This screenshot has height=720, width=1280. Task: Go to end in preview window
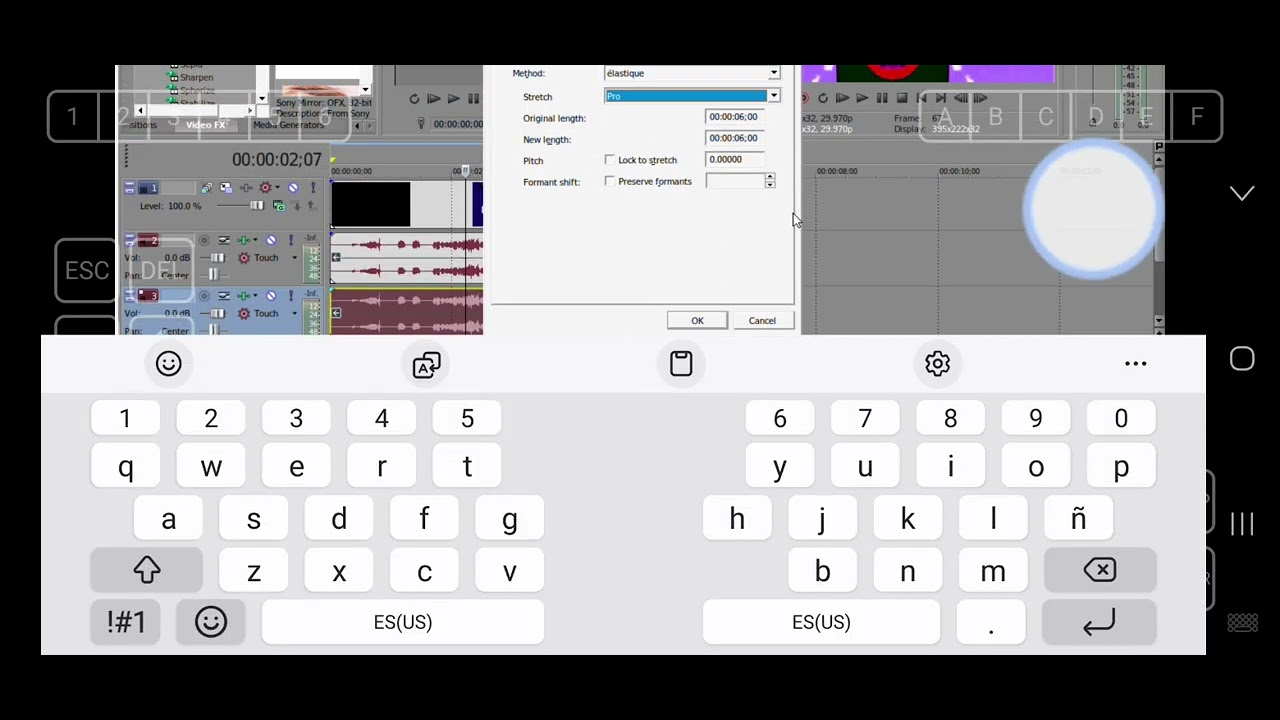click(940, 98)
